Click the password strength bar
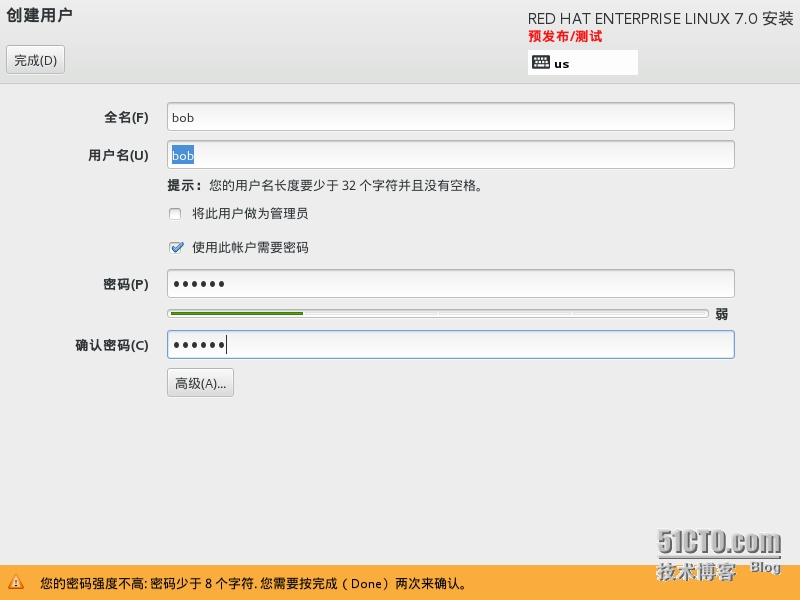800x600 pixels. (438, 313)
